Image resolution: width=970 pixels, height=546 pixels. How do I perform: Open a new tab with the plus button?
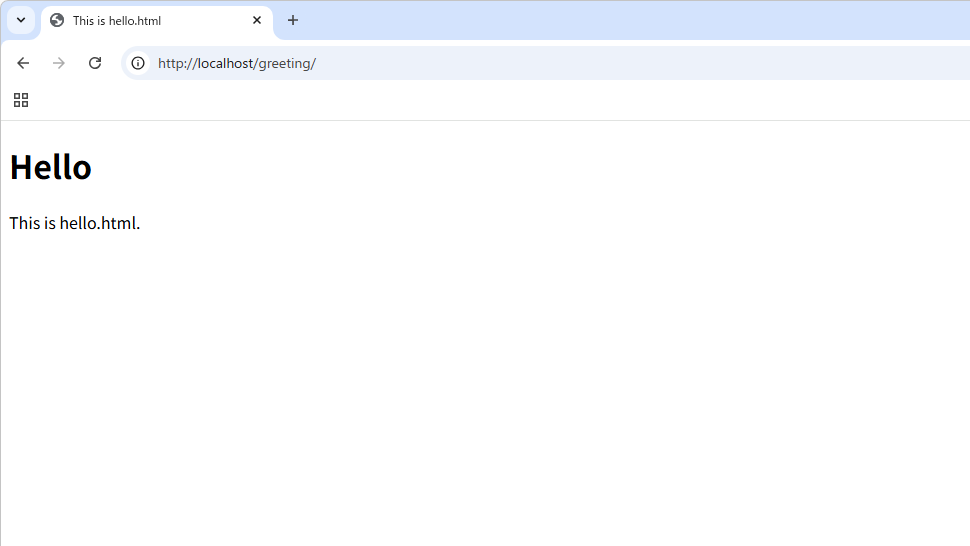point(293,20)
